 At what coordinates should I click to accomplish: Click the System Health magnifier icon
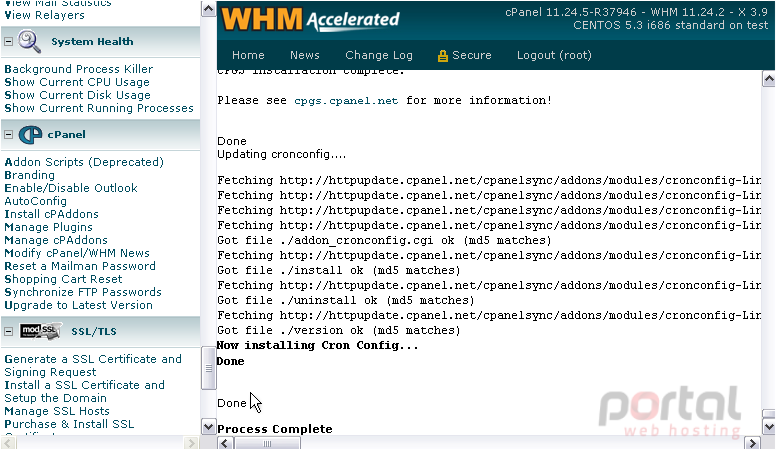[30, 42]
